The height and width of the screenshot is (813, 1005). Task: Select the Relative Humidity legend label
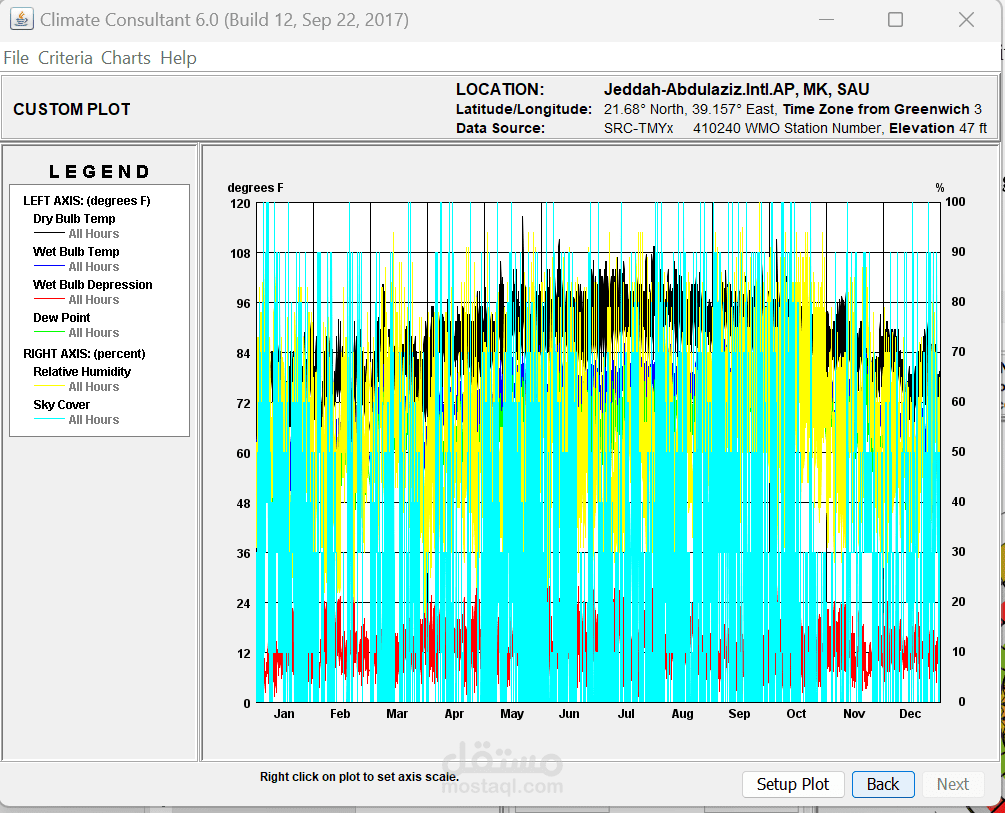[x=82, y=372]
